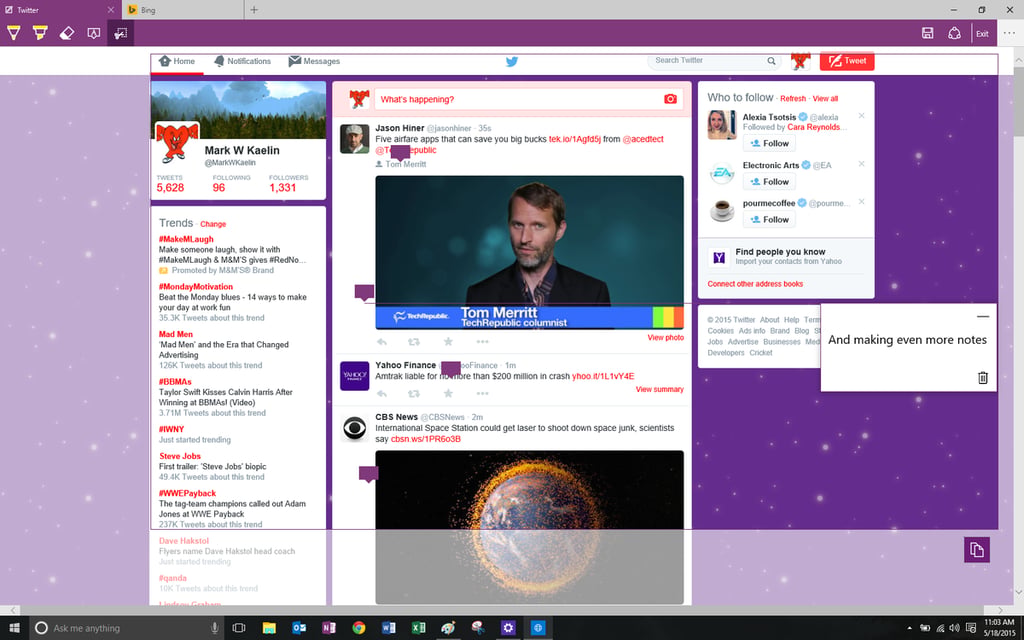
Task: Open Excel from the taskbar
Action: (x=419, y=628)
